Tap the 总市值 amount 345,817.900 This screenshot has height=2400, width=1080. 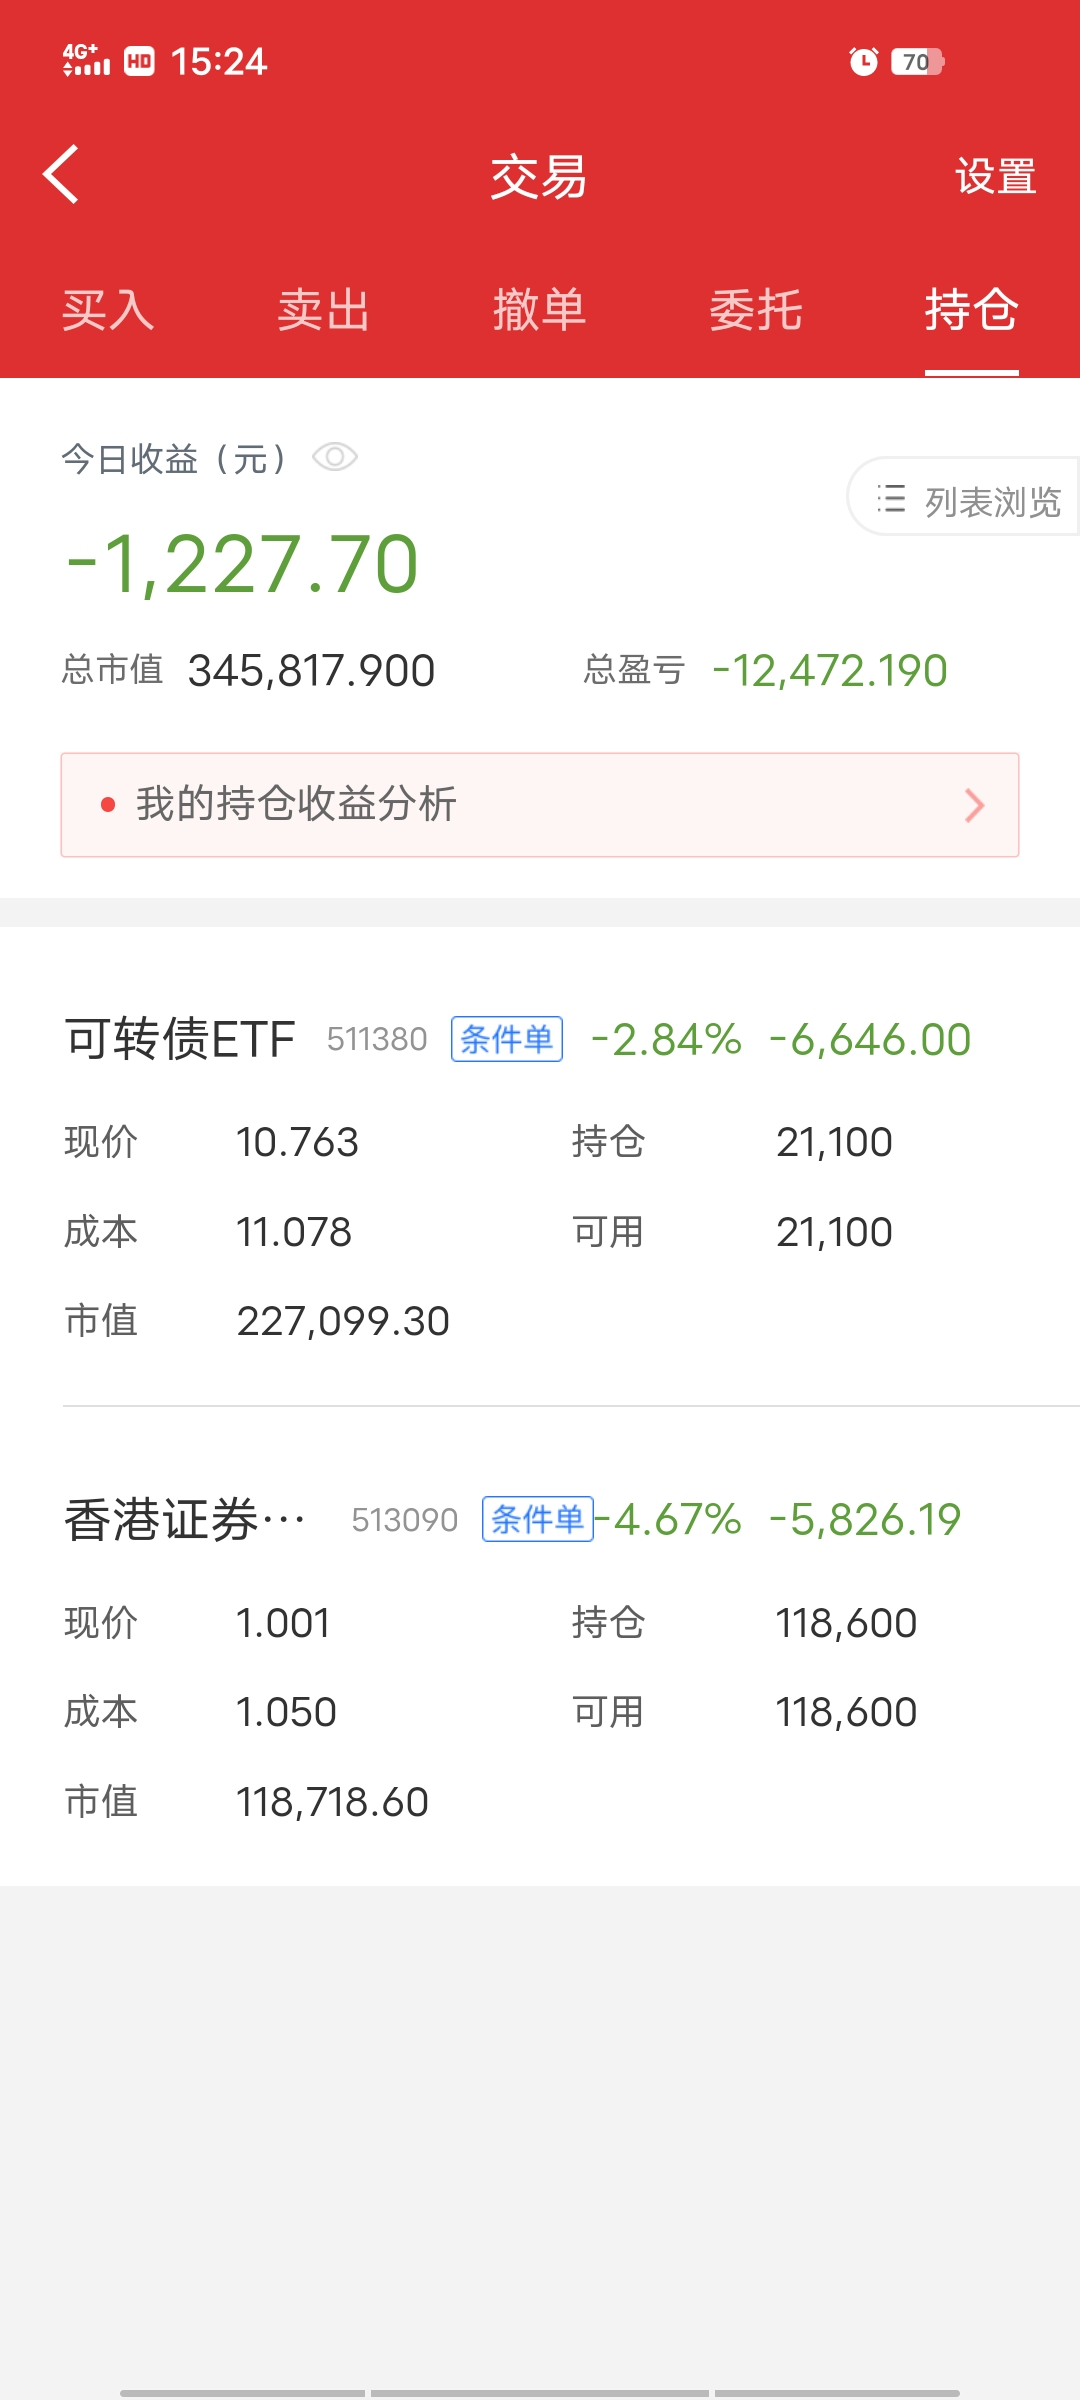(x=311, y=671)
